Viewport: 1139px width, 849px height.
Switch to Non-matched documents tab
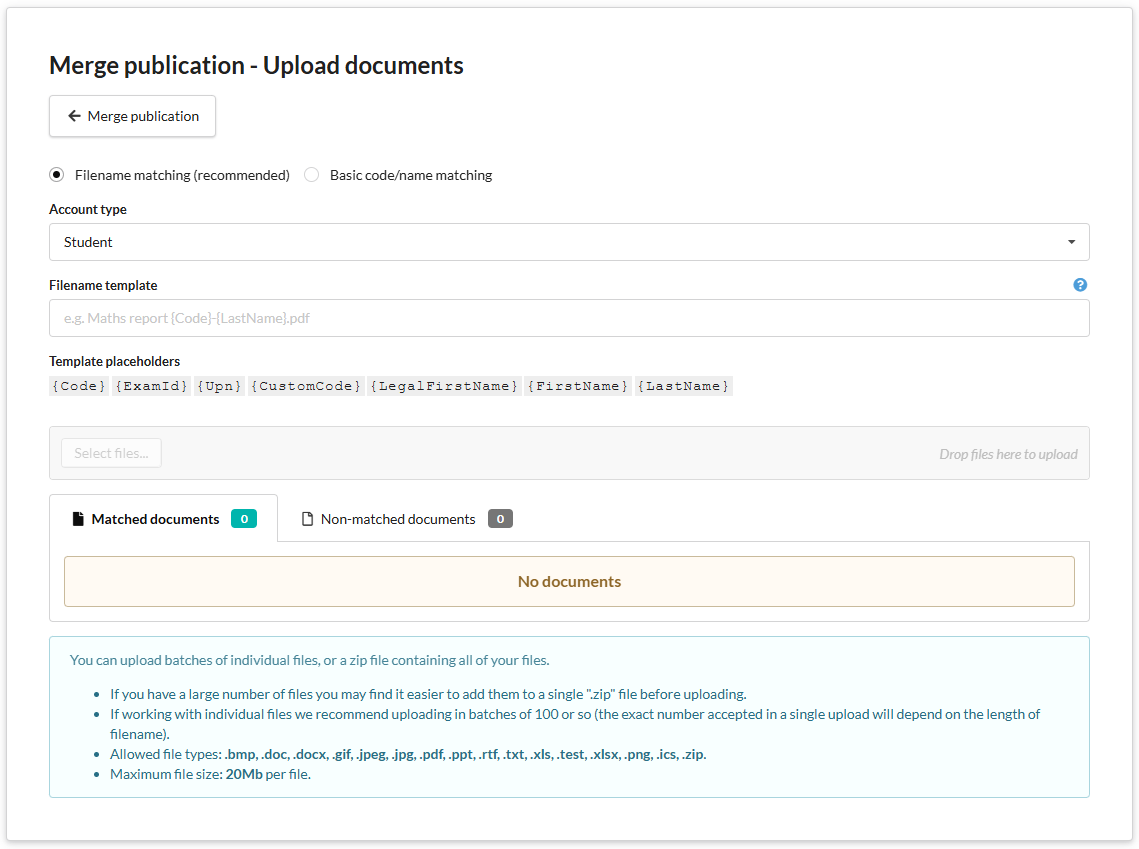397,518
